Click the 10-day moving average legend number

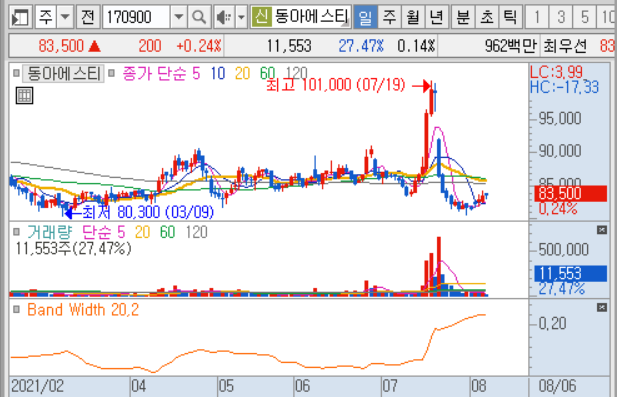218,74
